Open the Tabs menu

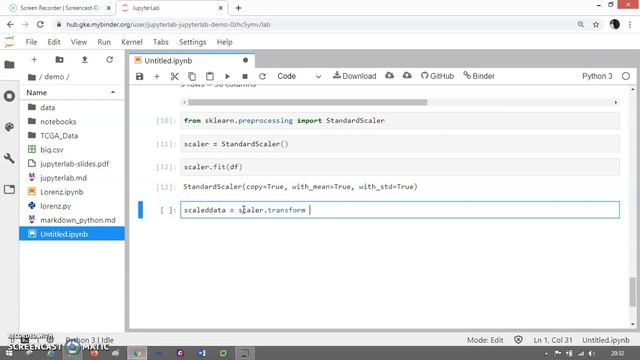(160, 42)
